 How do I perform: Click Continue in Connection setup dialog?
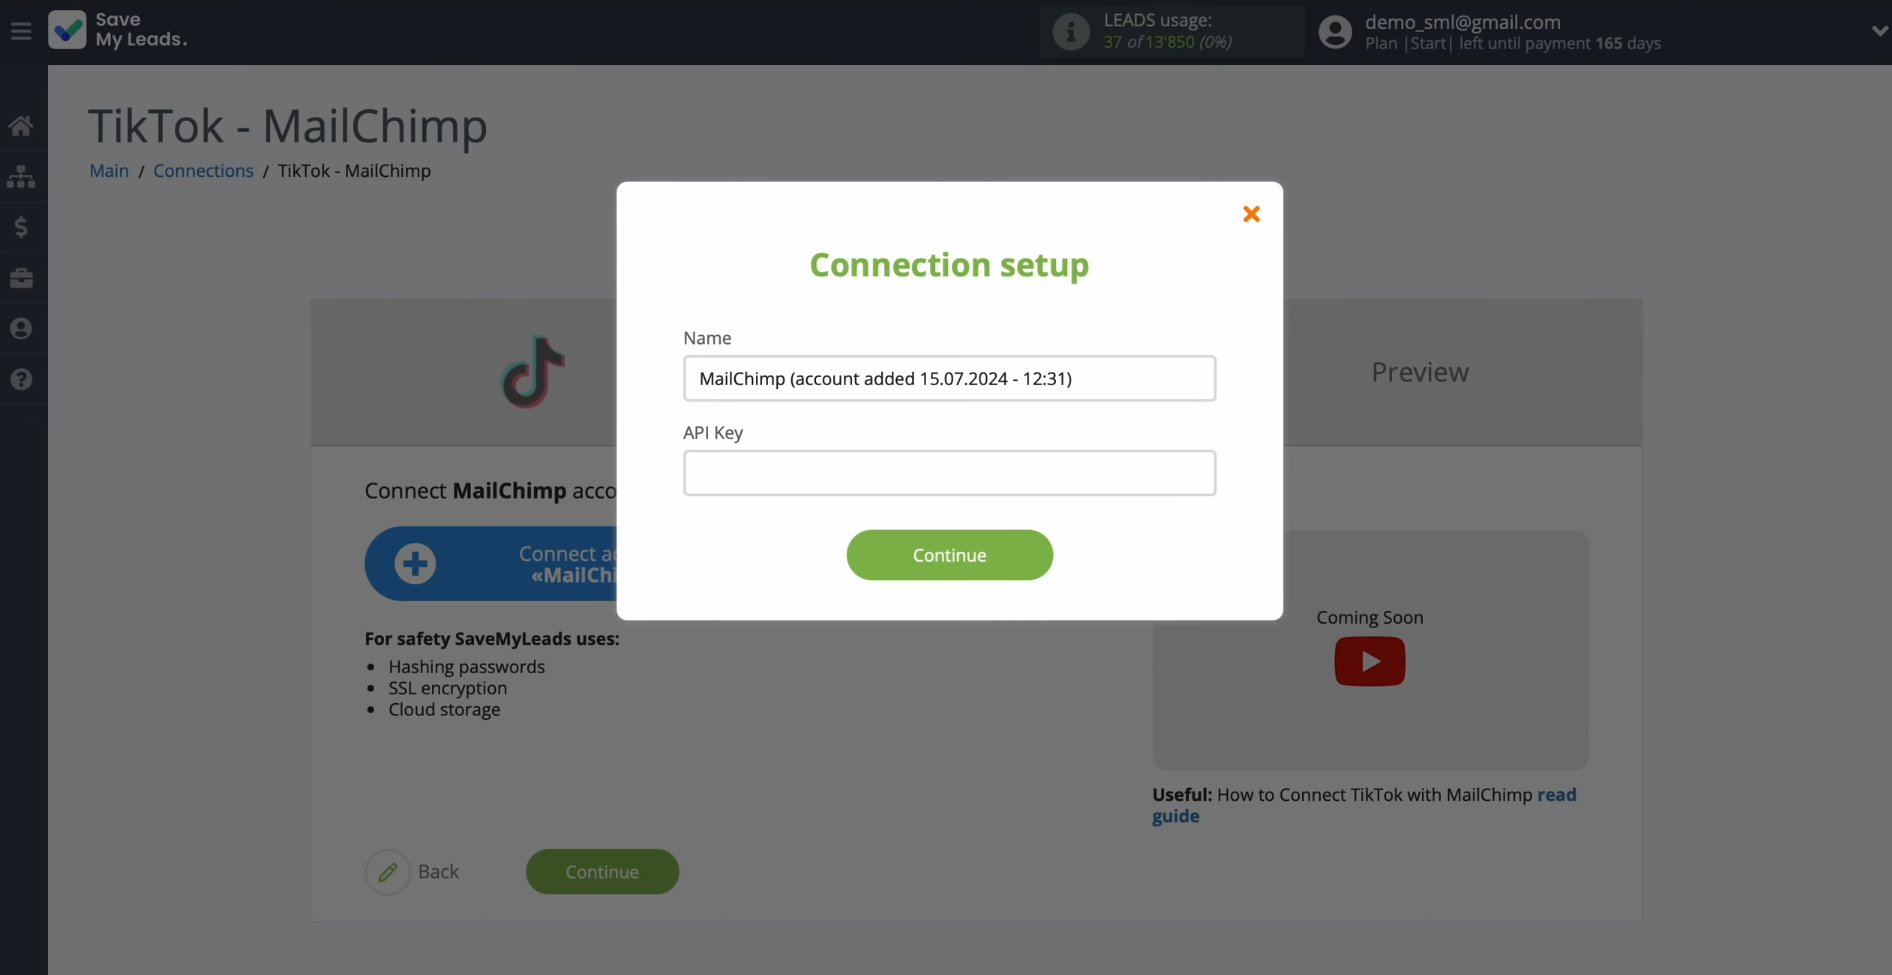point(949,555)
